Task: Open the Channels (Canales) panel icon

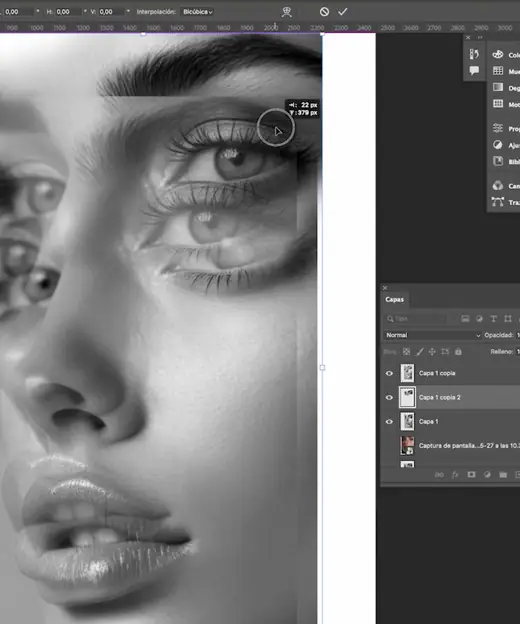Action: tap(498, 185)
